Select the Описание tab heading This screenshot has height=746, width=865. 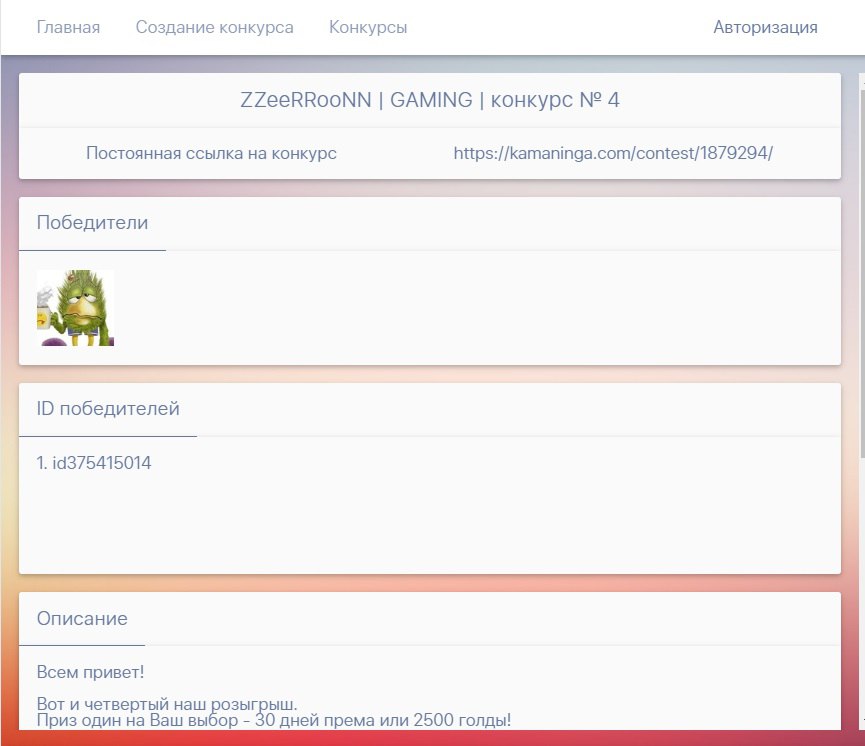coord(82,618)
